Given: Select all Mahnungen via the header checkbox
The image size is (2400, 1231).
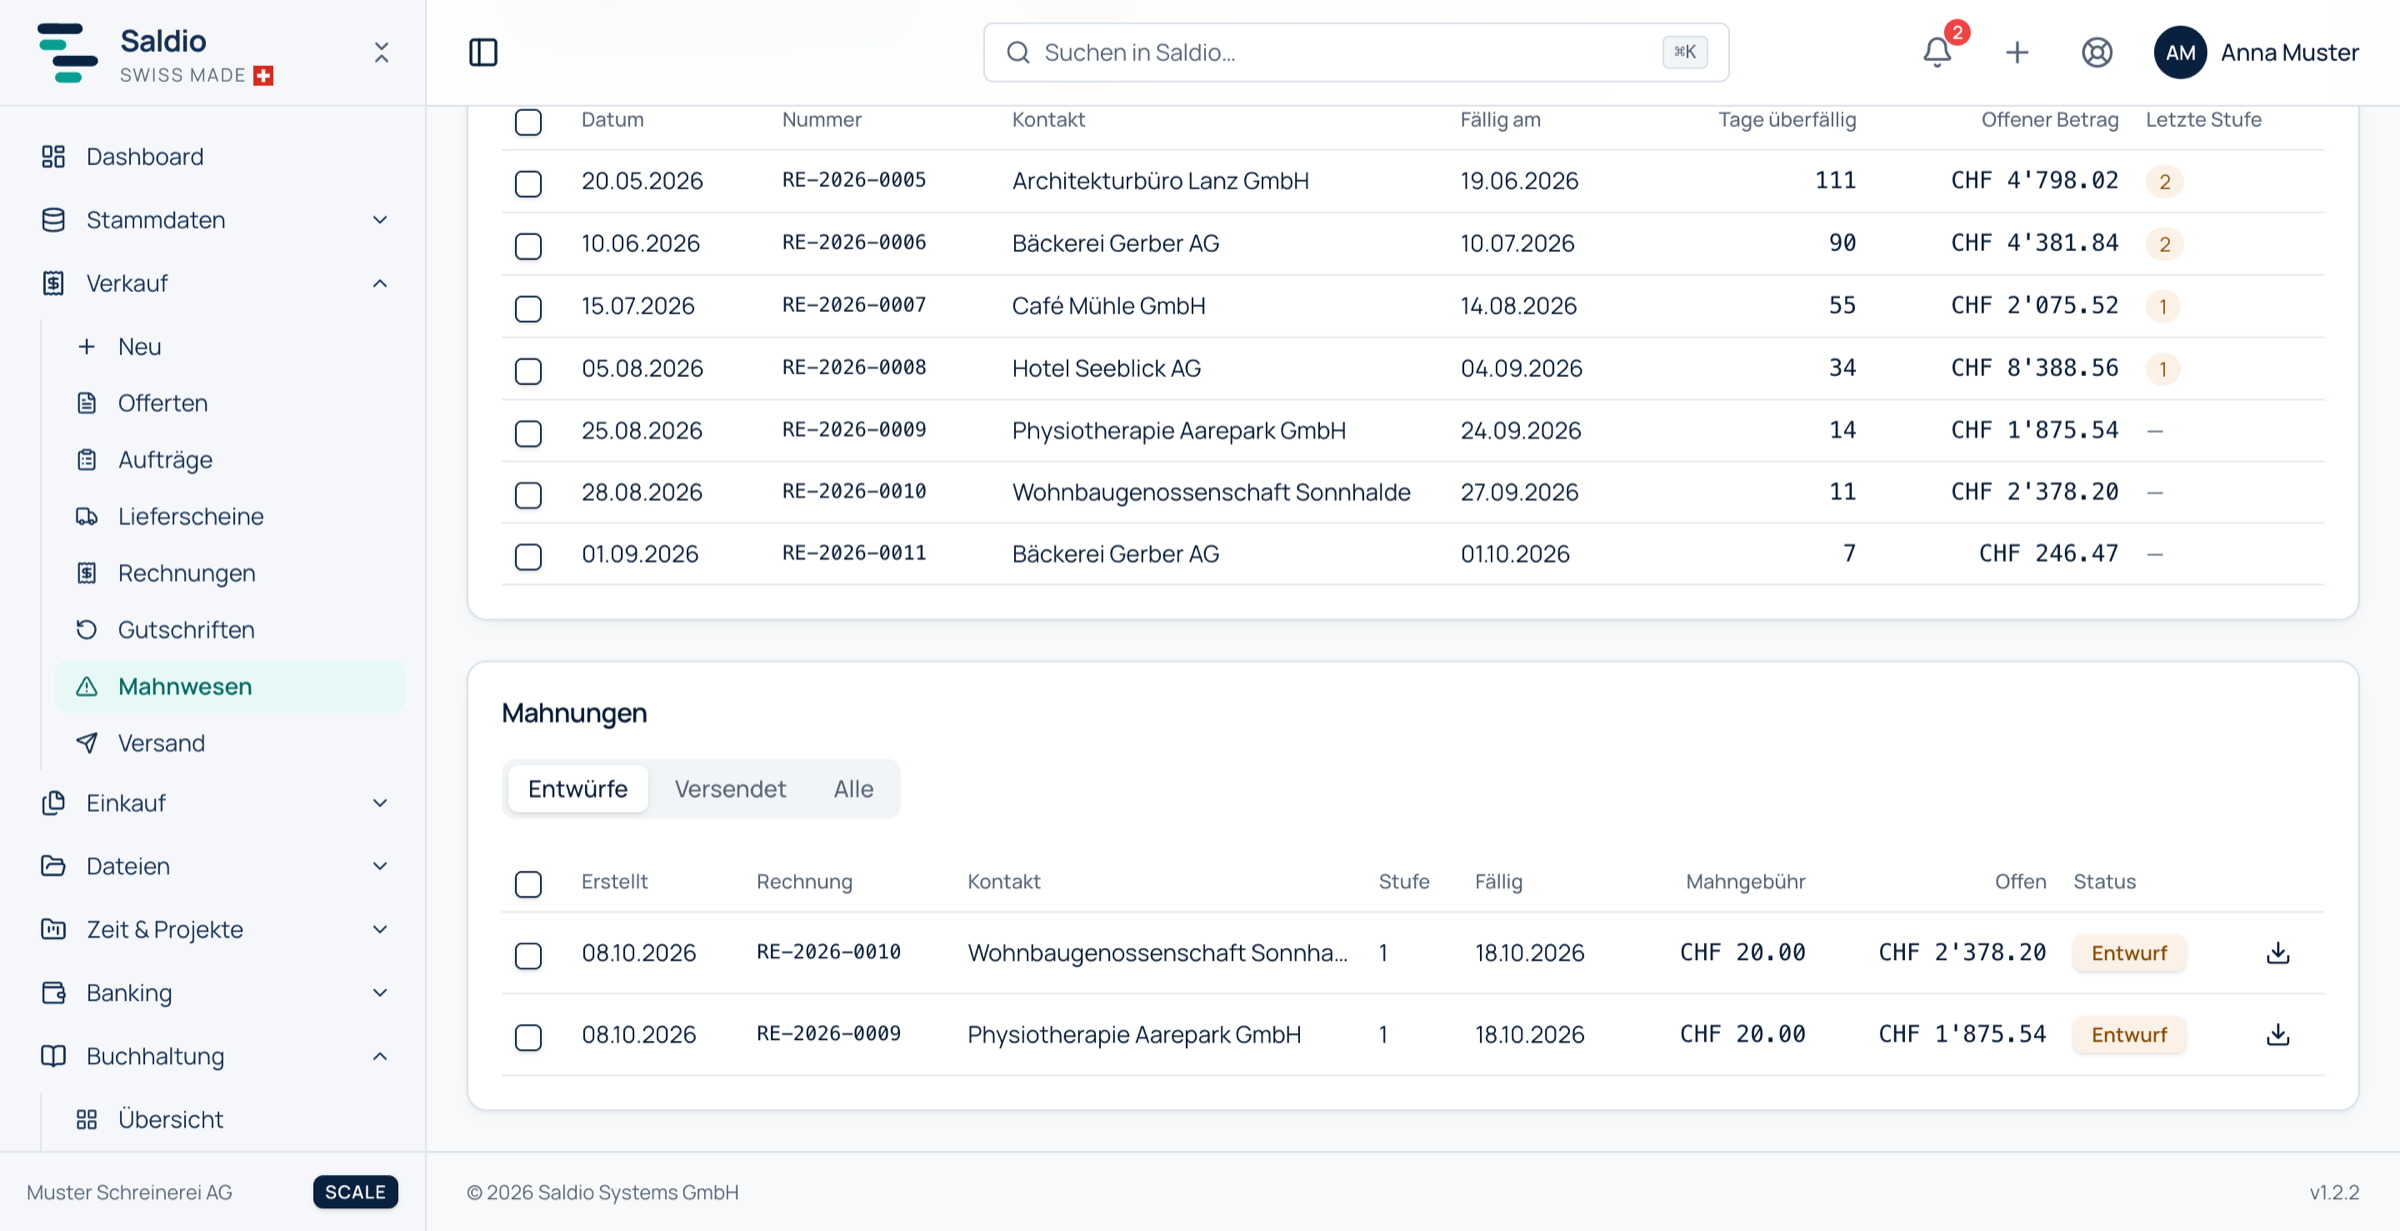Looking at the screenshot, I should point(528,884).
